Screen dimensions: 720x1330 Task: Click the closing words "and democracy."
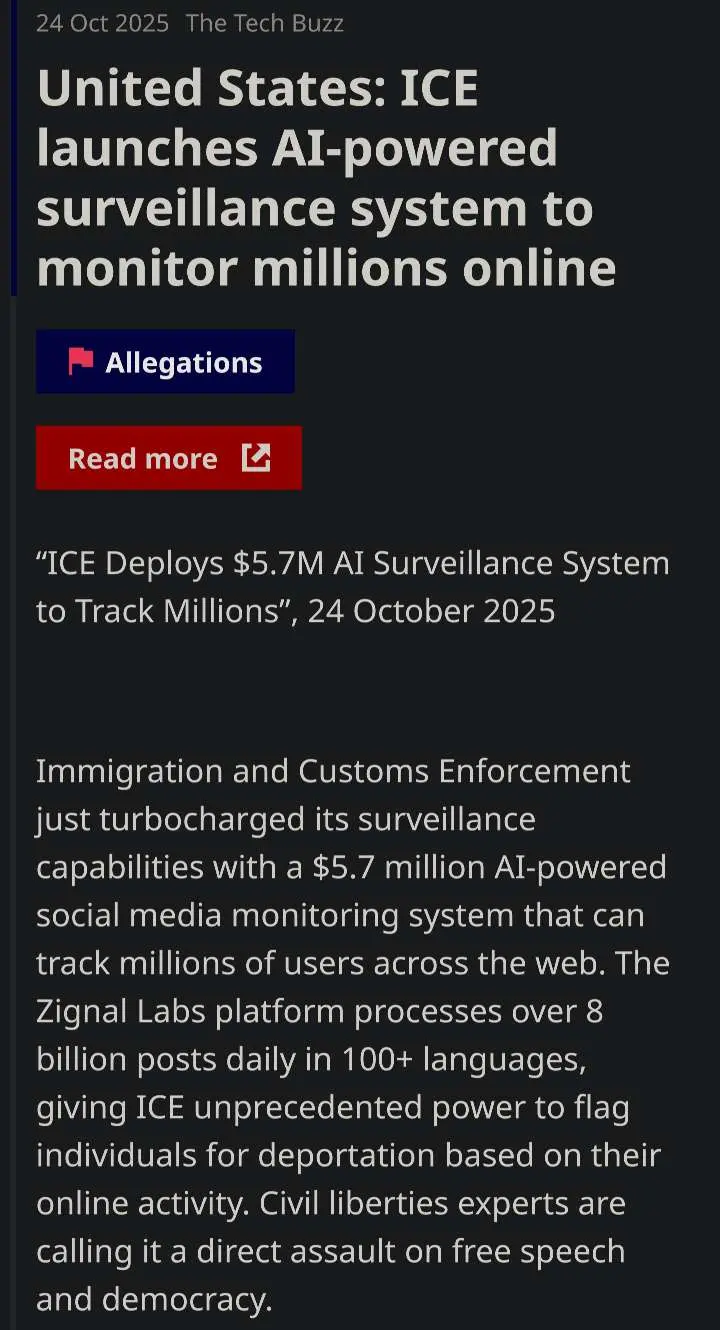click(x=154, y=1299)
